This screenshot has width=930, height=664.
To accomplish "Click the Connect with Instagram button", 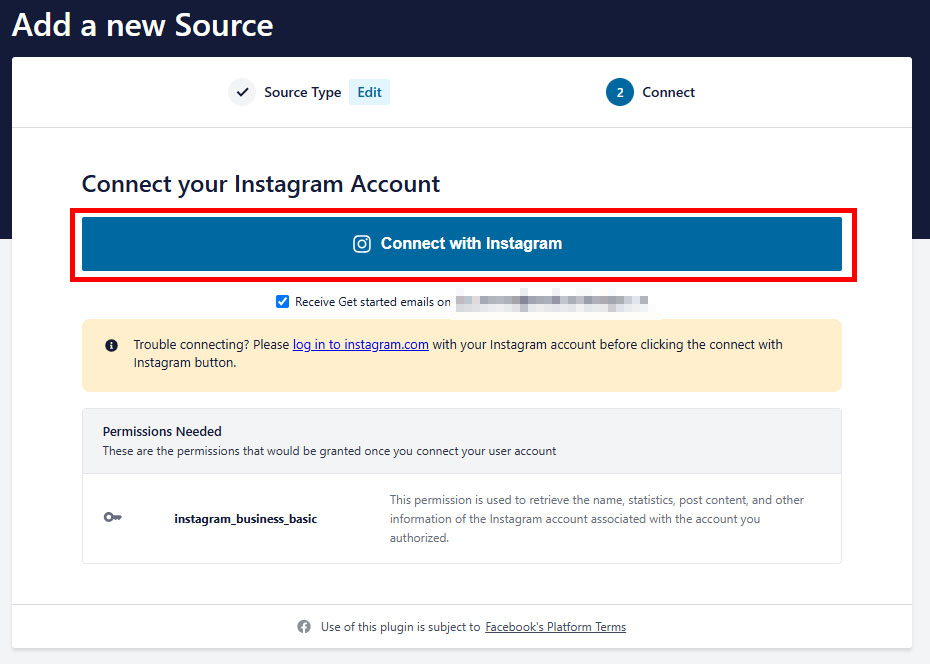I will [x=461, y=244].
